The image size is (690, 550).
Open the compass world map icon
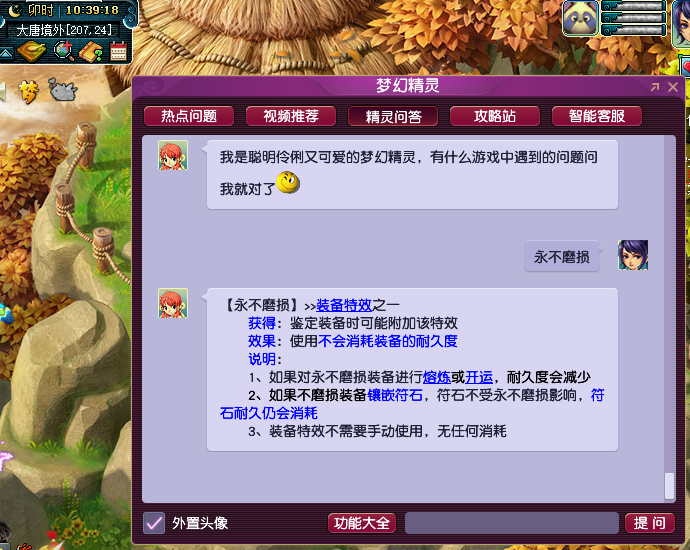tap(31, 52)
